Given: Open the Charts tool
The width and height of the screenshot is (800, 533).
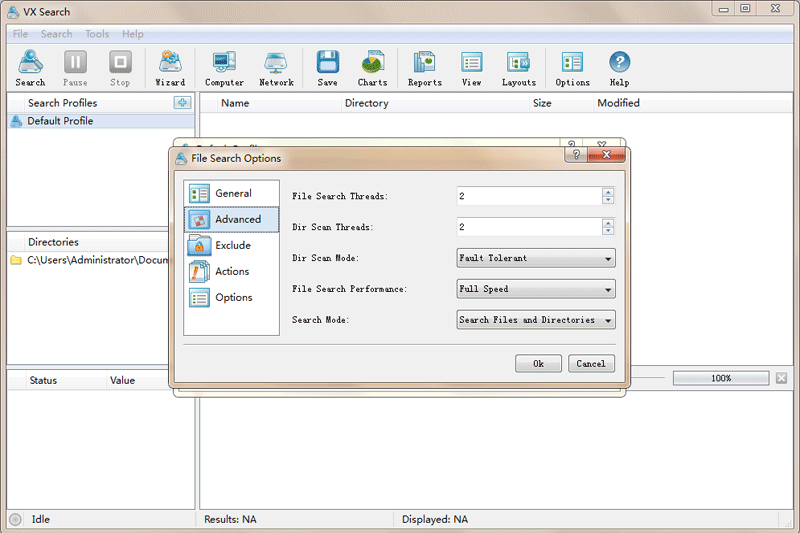Looking at the screenshot, I should (372, 68).
